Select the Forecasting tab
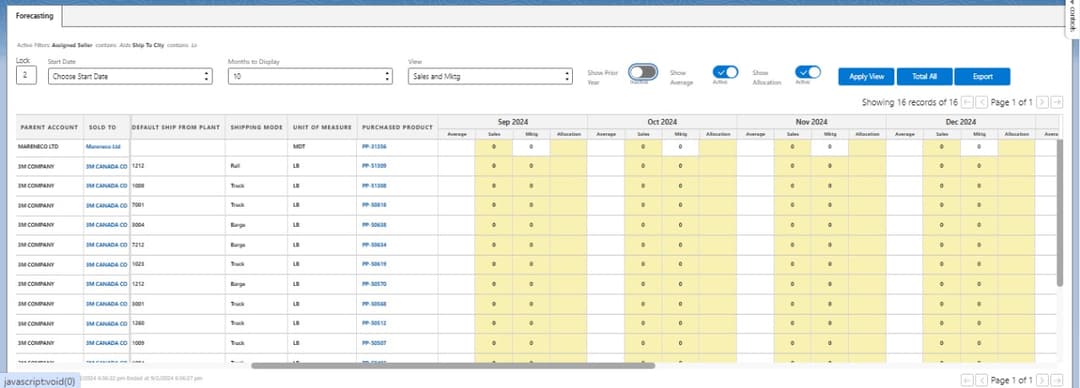 [34, 15]
